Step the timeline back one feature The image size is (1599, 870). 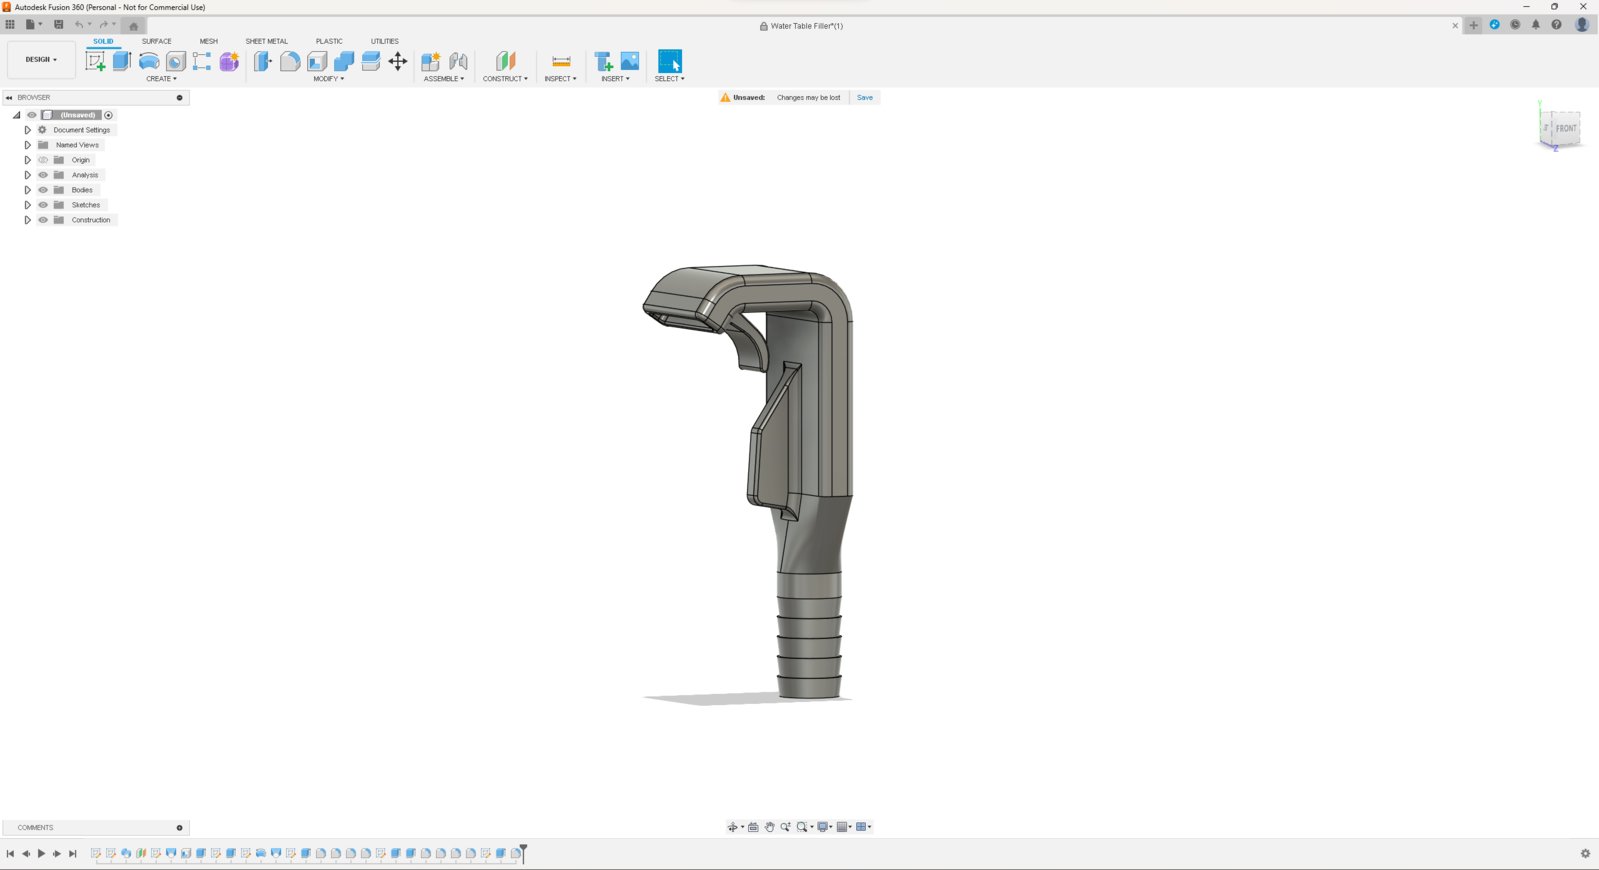[x=26, y=853]
